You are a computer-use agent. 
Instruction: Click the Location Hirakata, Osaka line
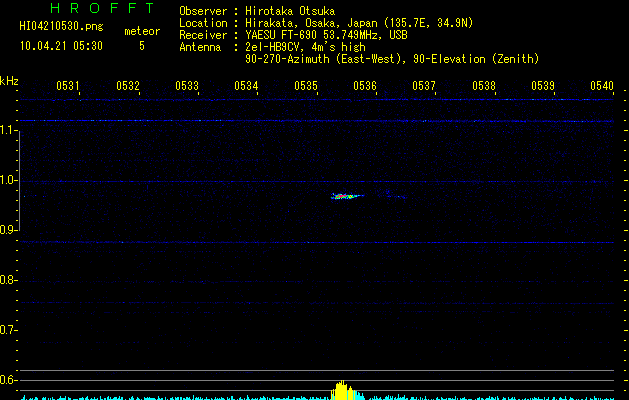(x=326, y=23)
